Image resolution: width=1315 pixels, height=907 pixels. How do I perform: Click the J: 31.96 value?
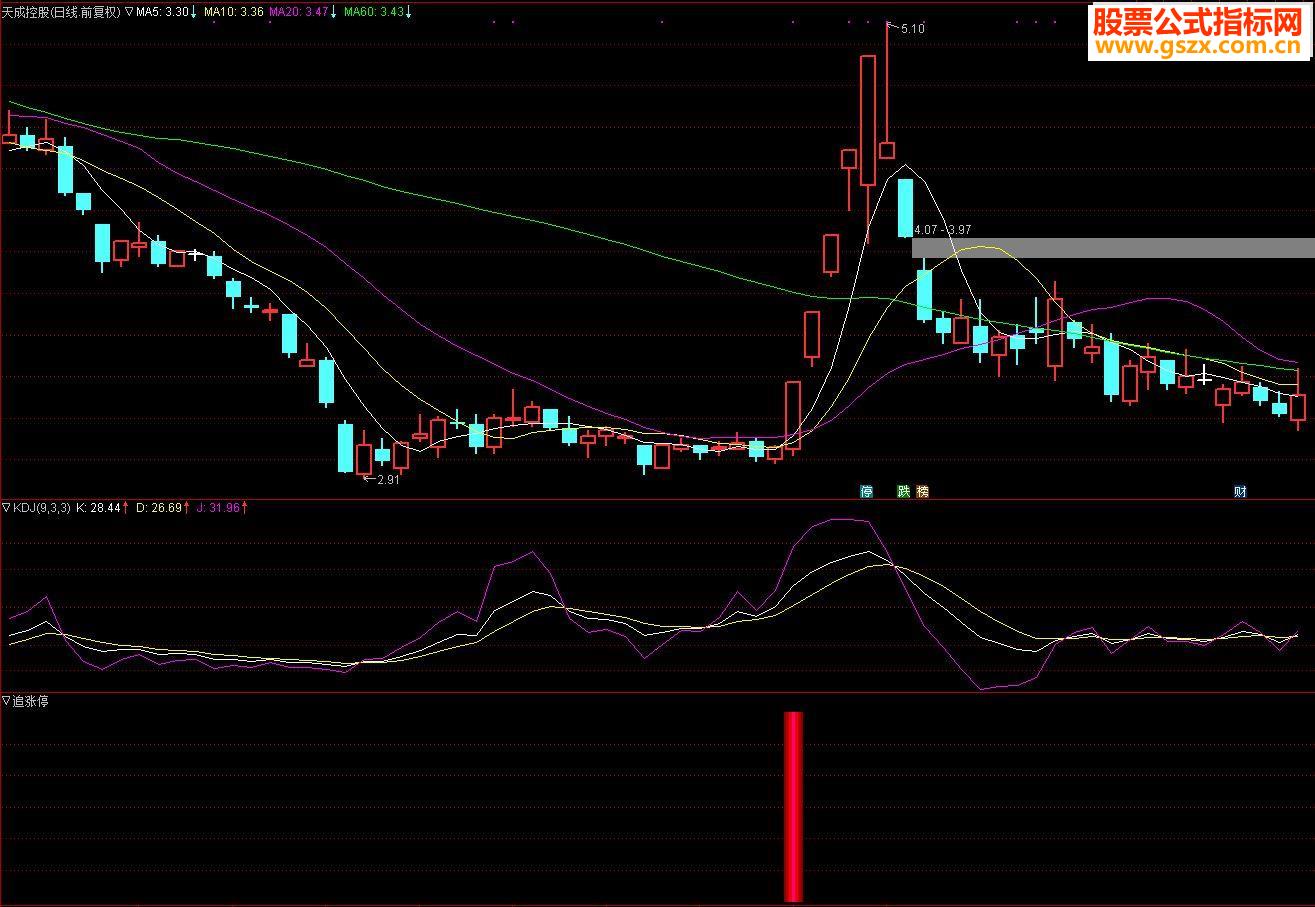[x=218, y=508]
